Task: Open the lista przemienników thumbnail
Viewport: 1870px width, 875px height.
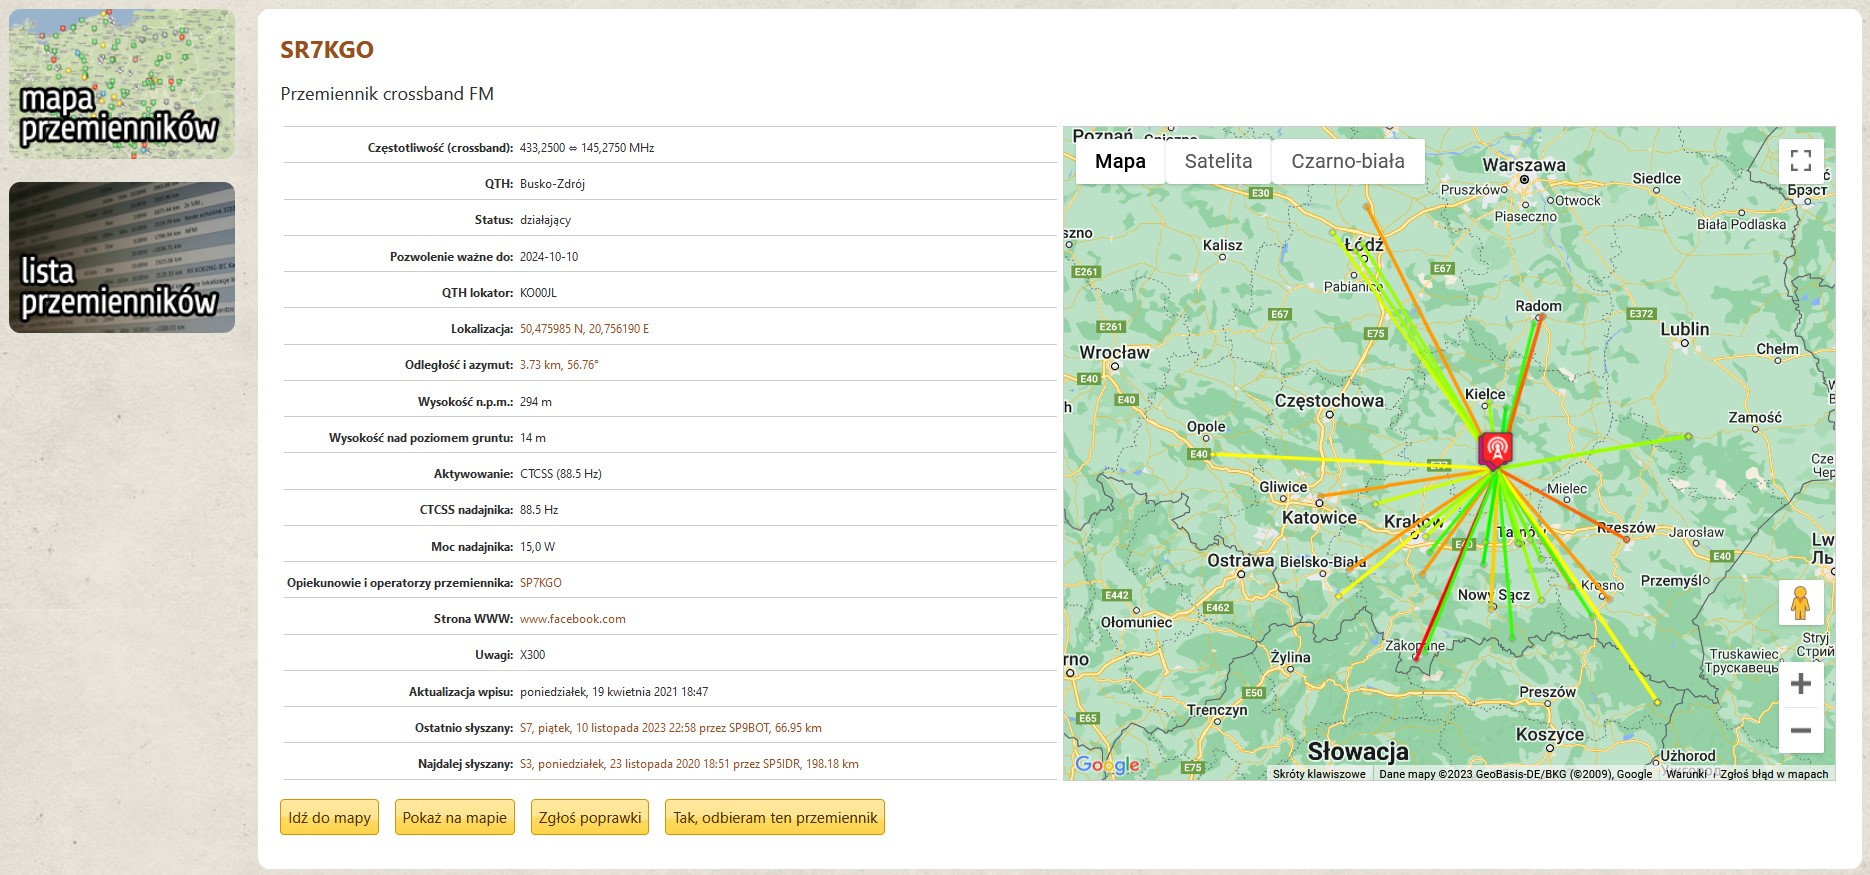Action: pos(122,257)
